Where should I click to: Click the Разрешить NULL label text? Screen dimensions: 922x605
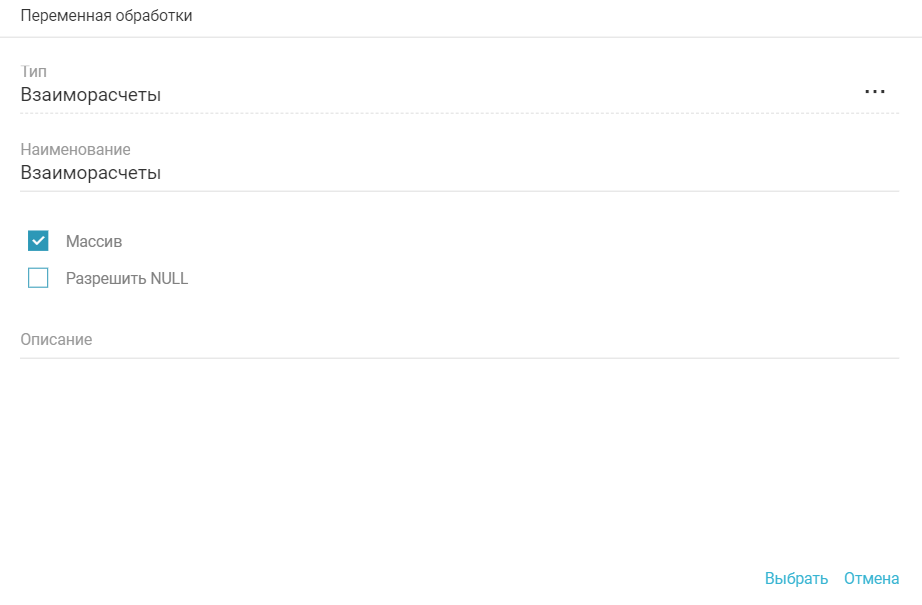tap(127, 279)
